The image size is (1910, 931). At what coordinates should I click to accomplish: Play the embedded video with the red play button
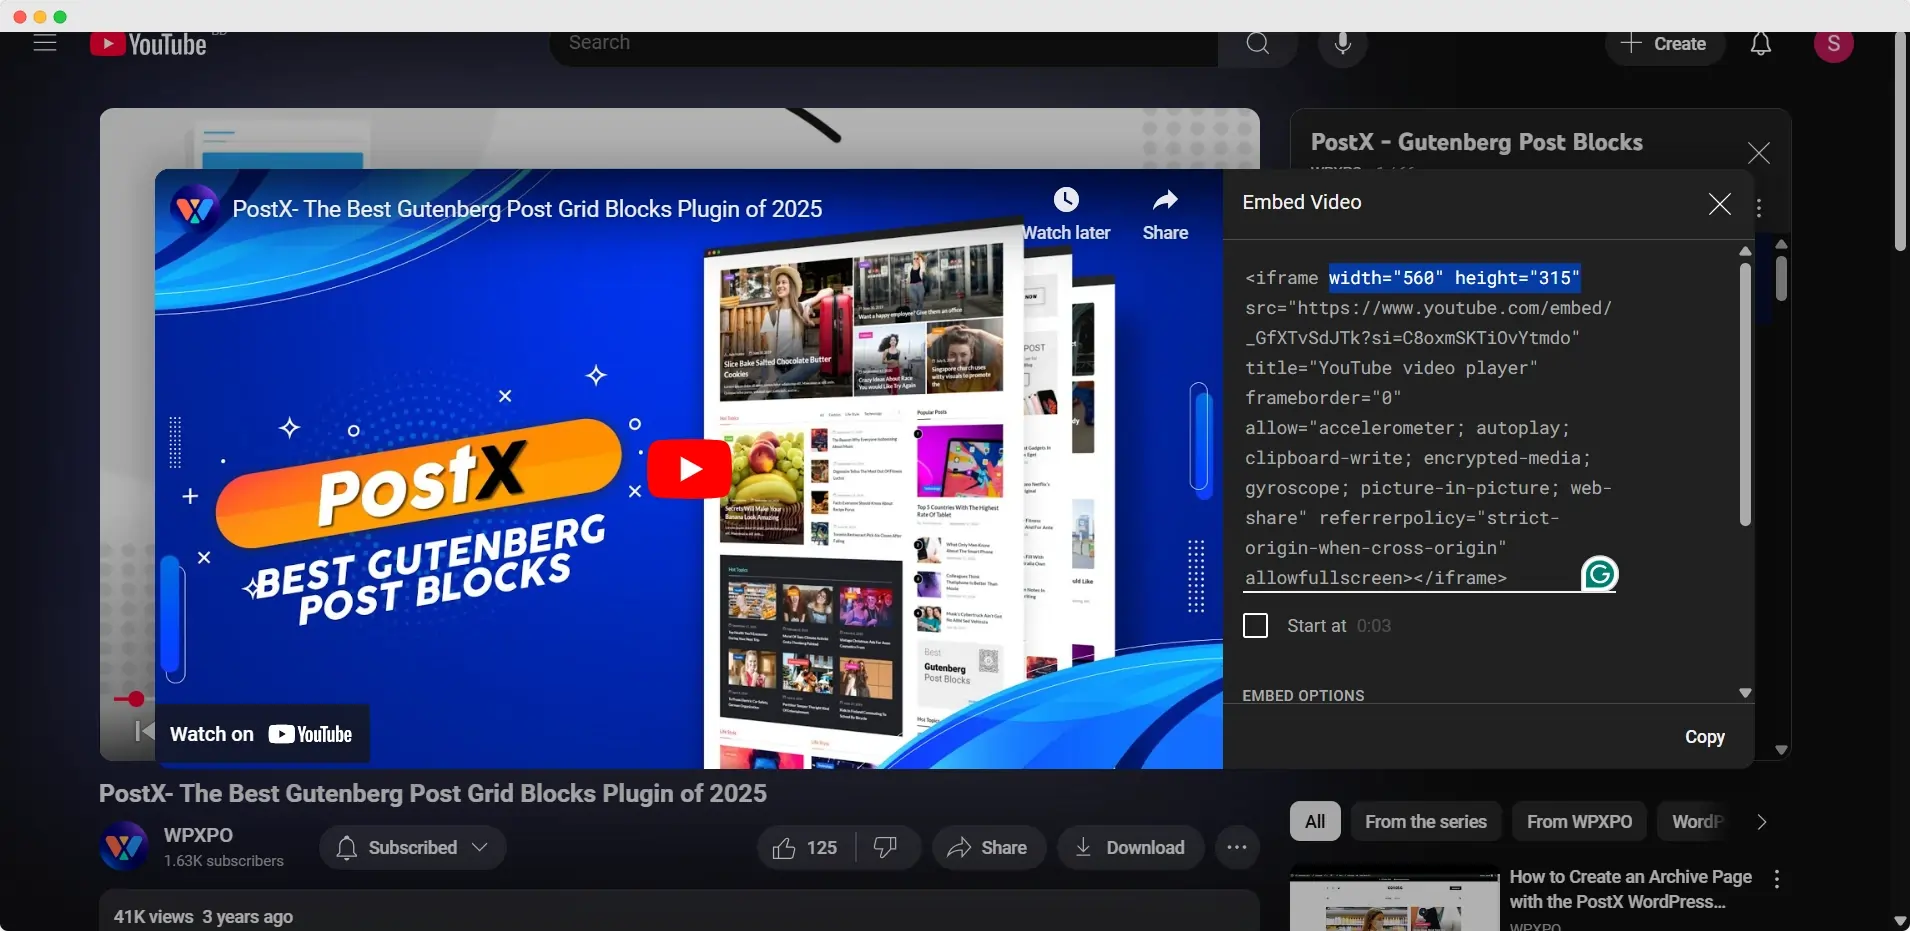[689, 468]
